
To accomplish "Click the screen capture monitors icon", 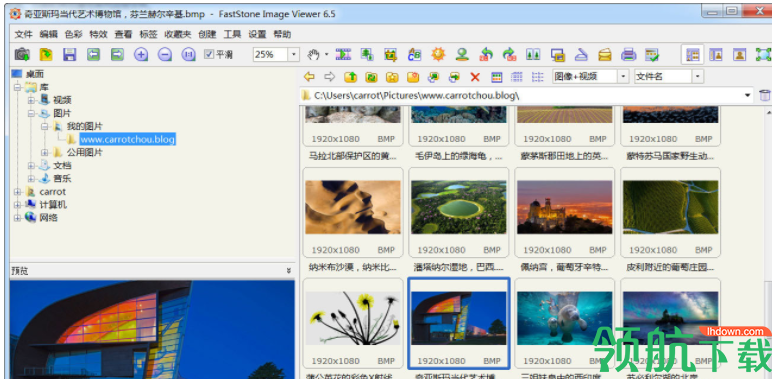I will [557, 54].
